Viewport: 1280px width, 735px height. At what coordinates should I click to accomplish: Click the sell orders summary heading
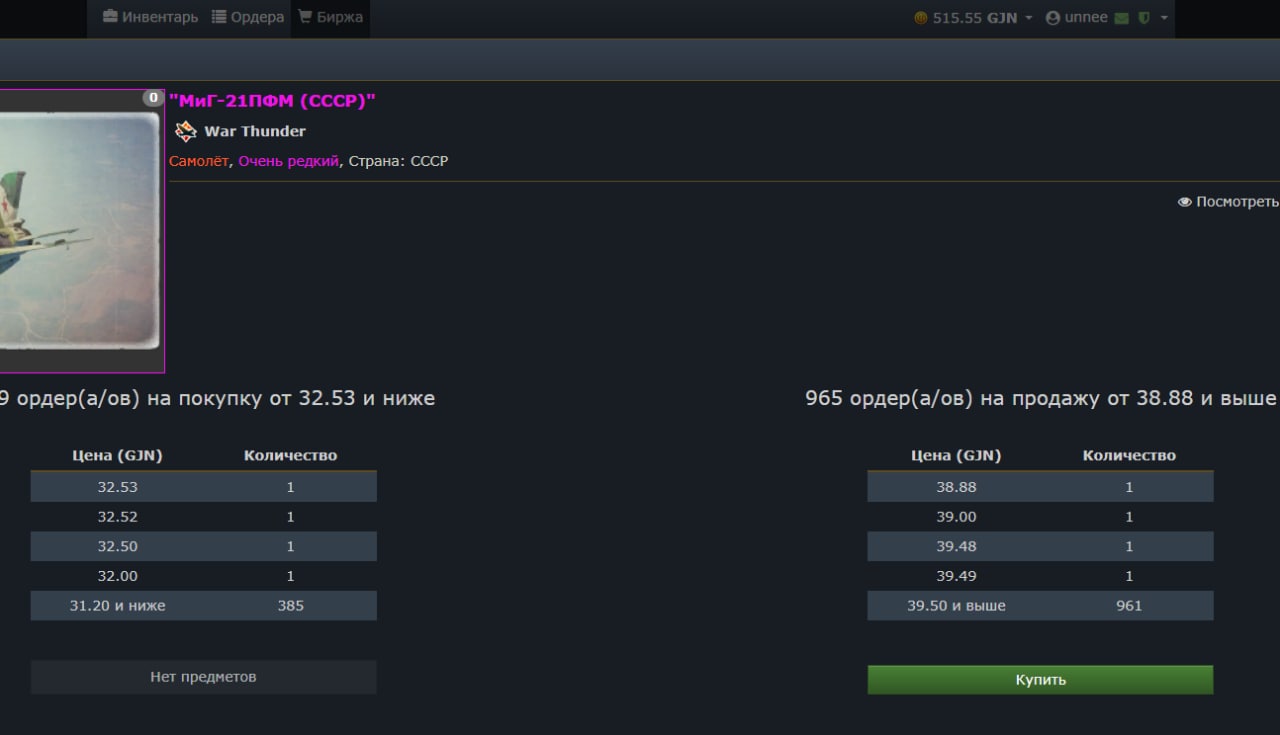pos(1040,398)
